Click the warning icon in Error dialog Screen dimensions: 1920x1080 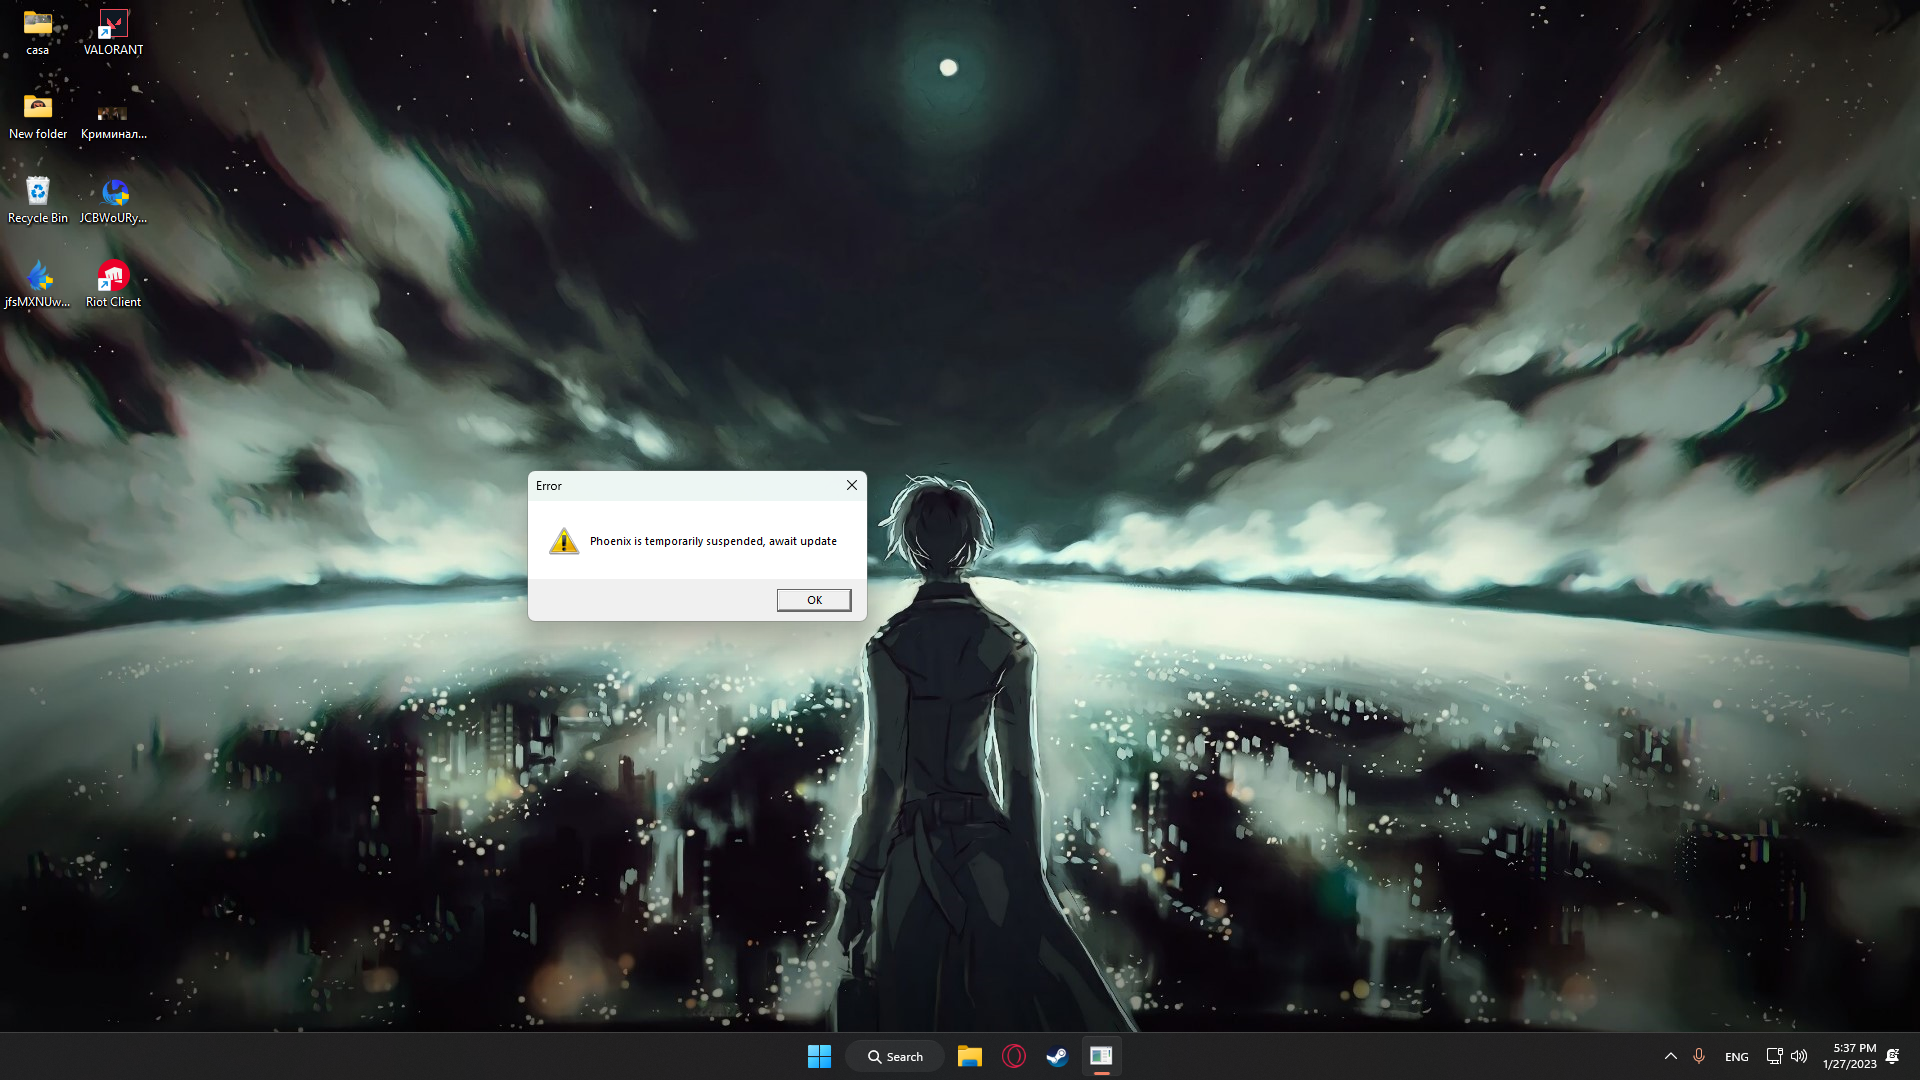click(x=564, y=541)
